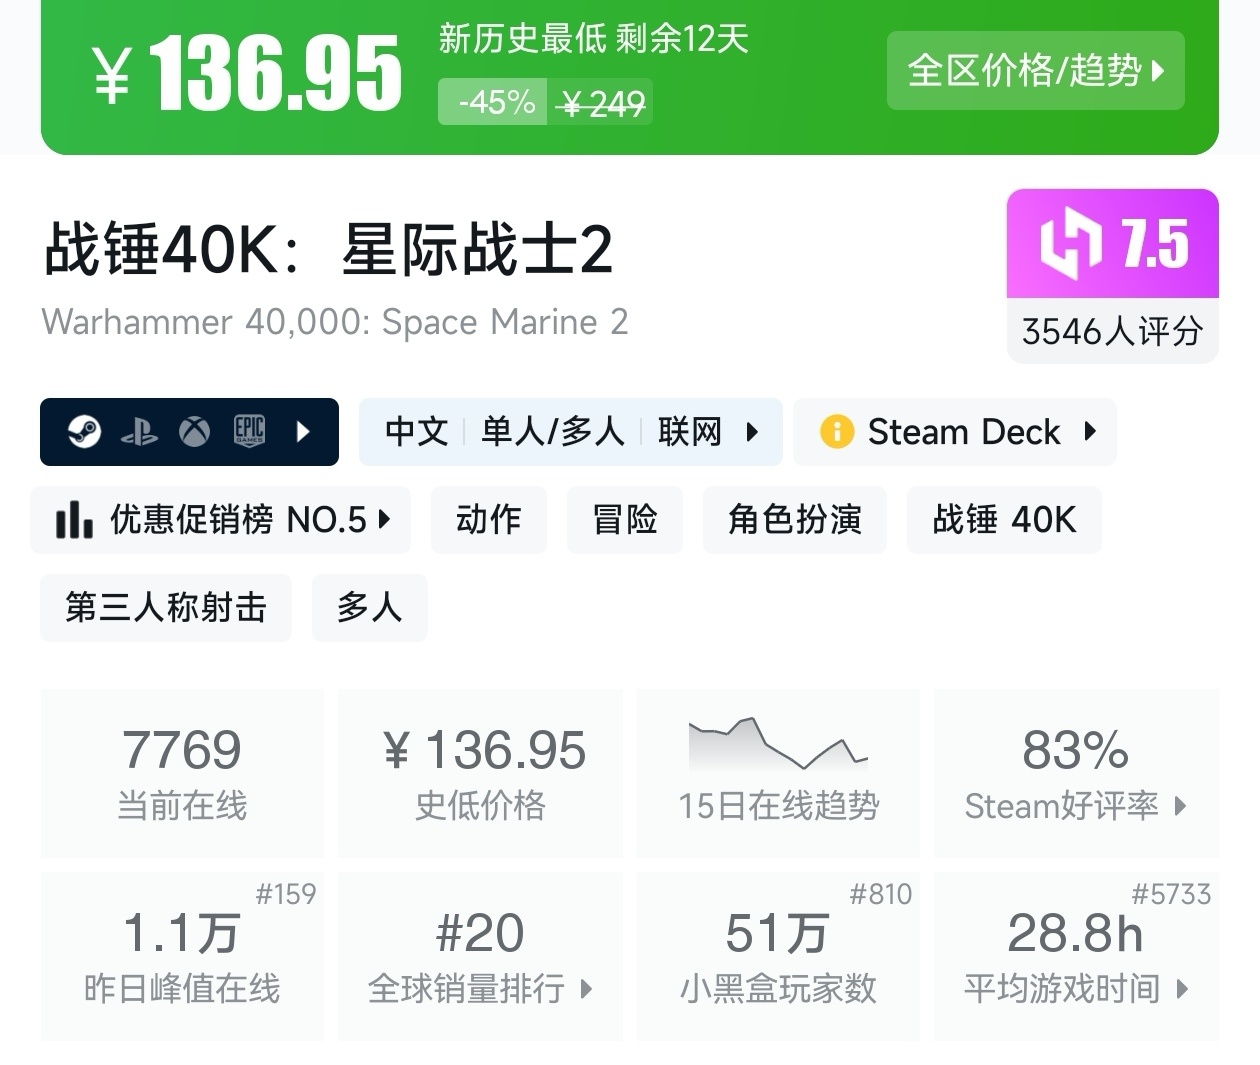
Task: Click the Steam Deck info icon
Action: (836, 432)
